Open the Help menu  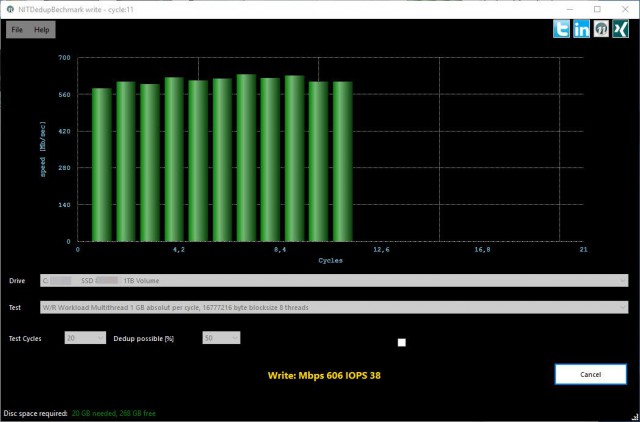point(42,30)
